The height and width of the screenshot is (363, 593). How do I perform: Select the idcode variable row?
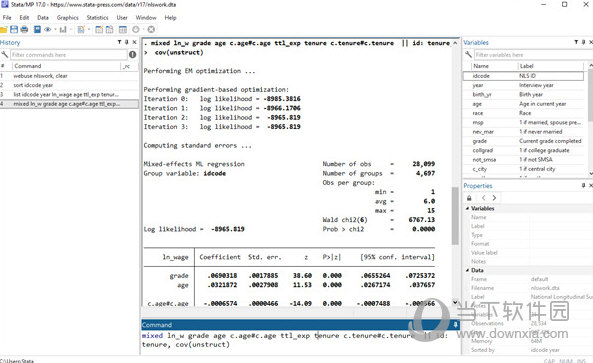[523, 76]
